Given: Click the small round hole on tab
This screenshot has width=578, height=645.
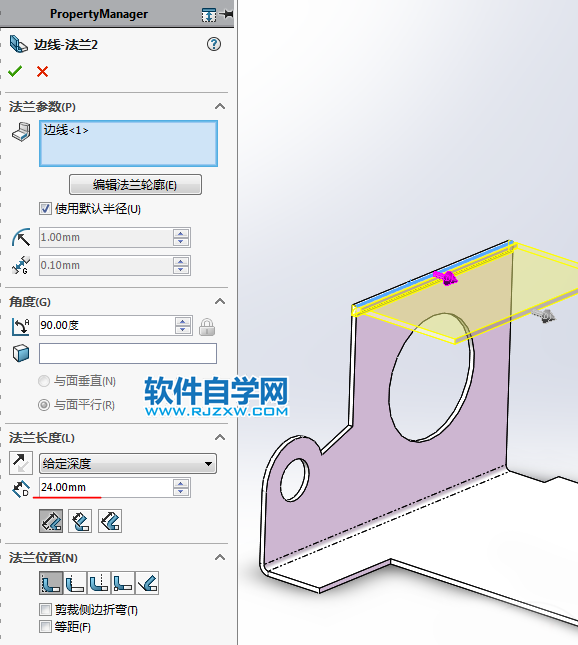Looking at the screenshot, I should coord(295,480).
